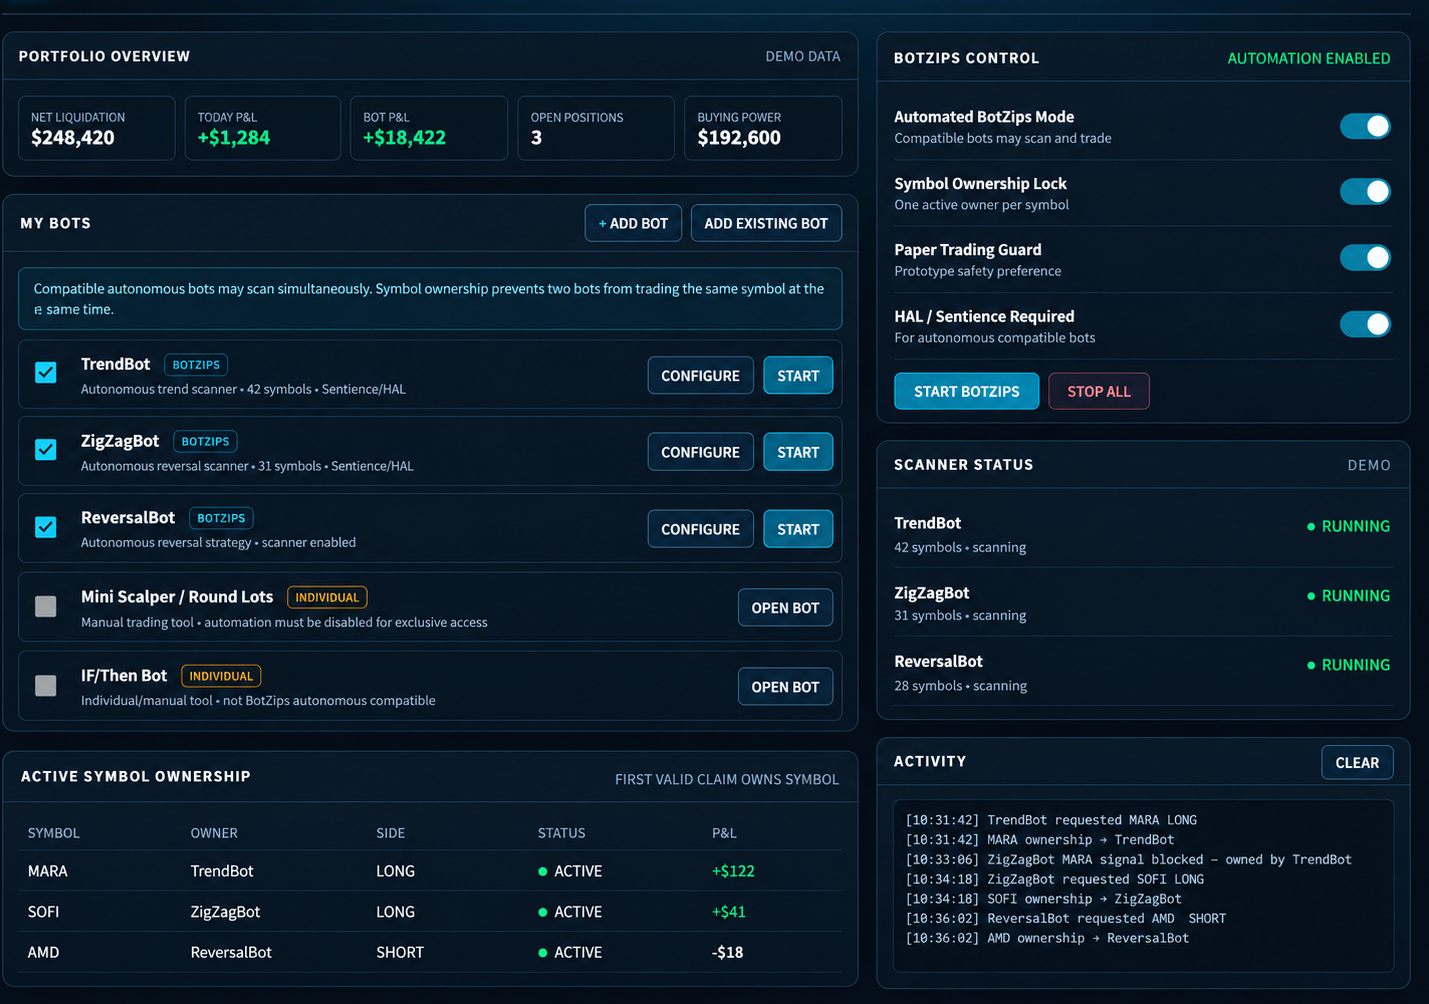Configure the TrendBot
Viewport: 1429px width, 1004px height.
(700, 375)
